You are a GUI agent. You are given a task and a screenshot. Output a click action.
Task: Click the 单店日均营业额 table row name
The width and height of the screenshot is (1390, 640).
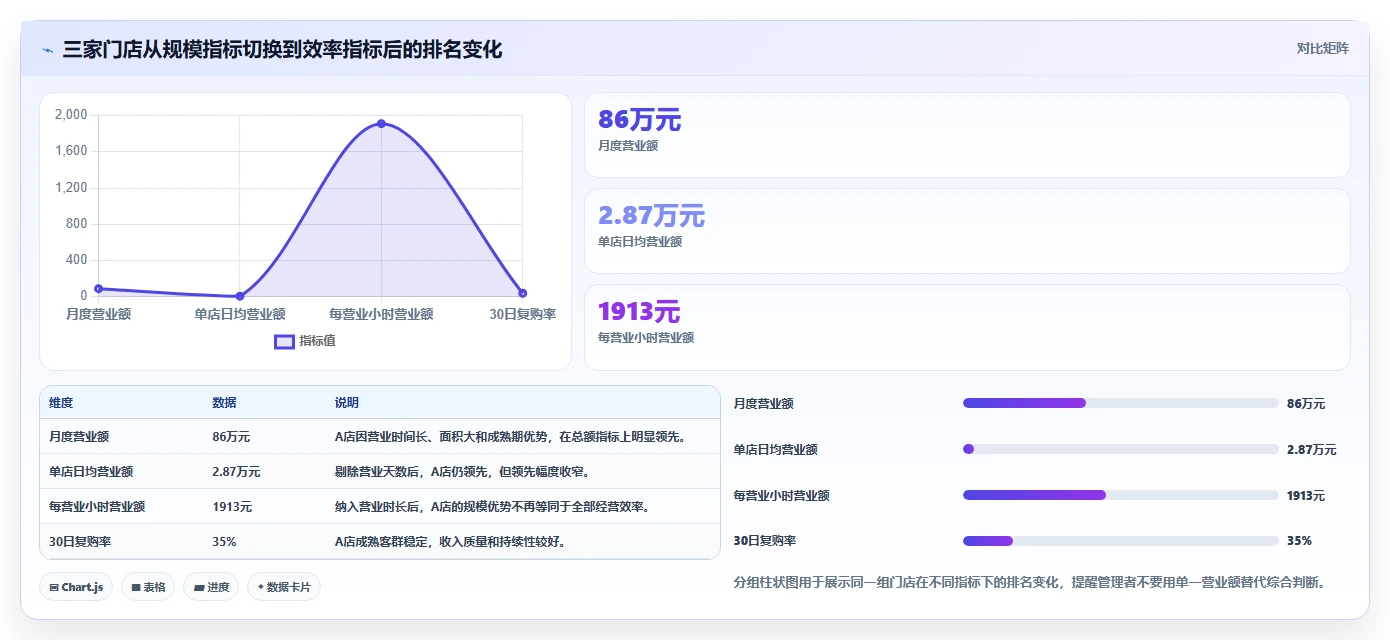pos(91,472)
